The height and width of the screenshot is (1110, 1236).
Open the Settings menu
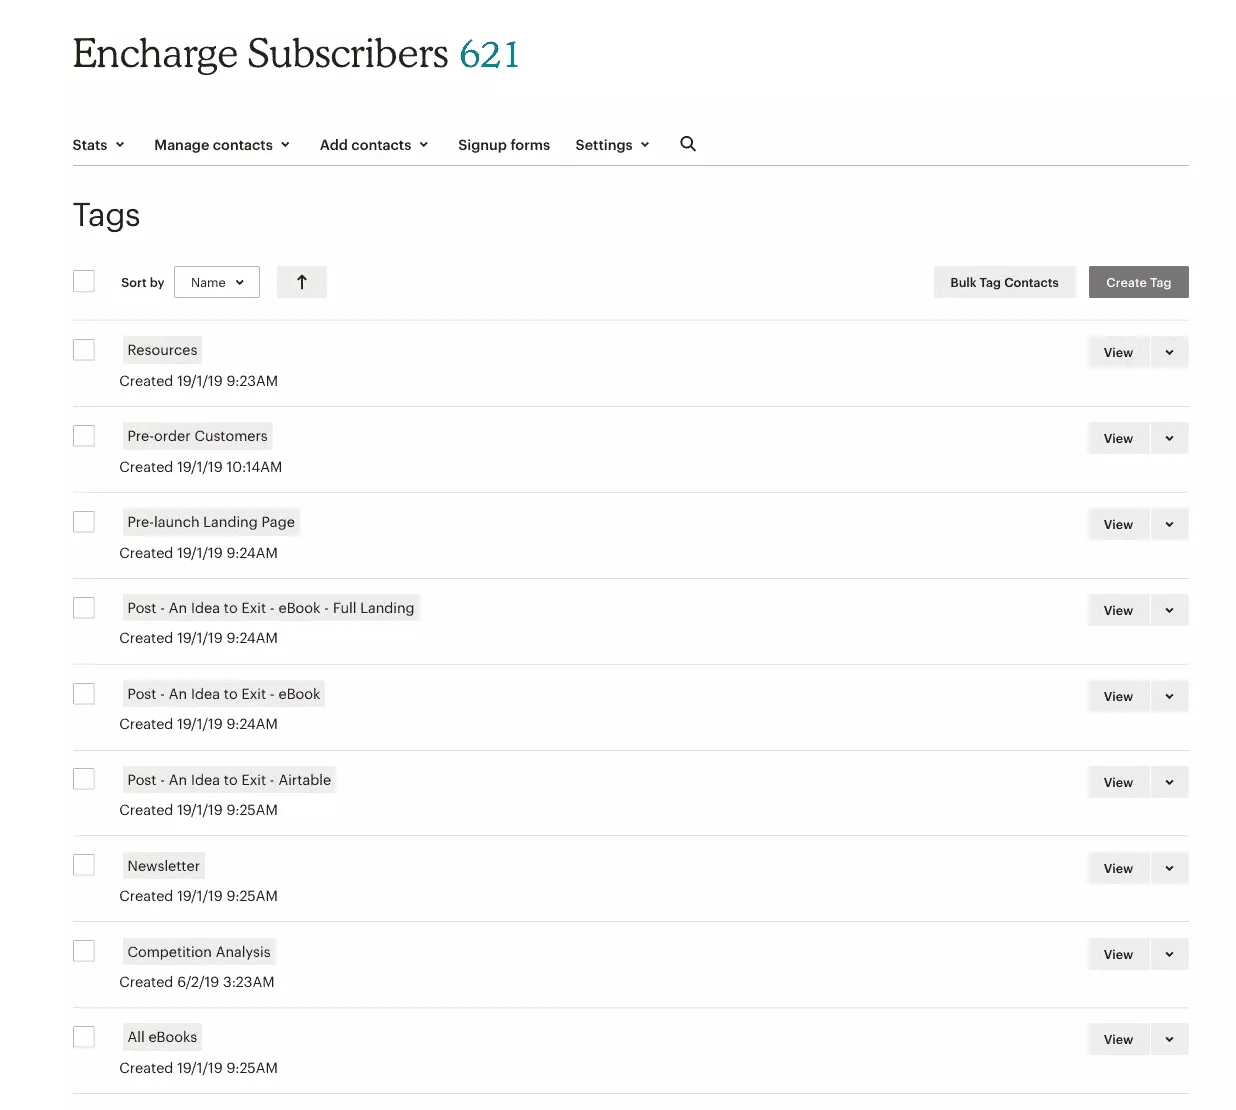click(612, 145)
